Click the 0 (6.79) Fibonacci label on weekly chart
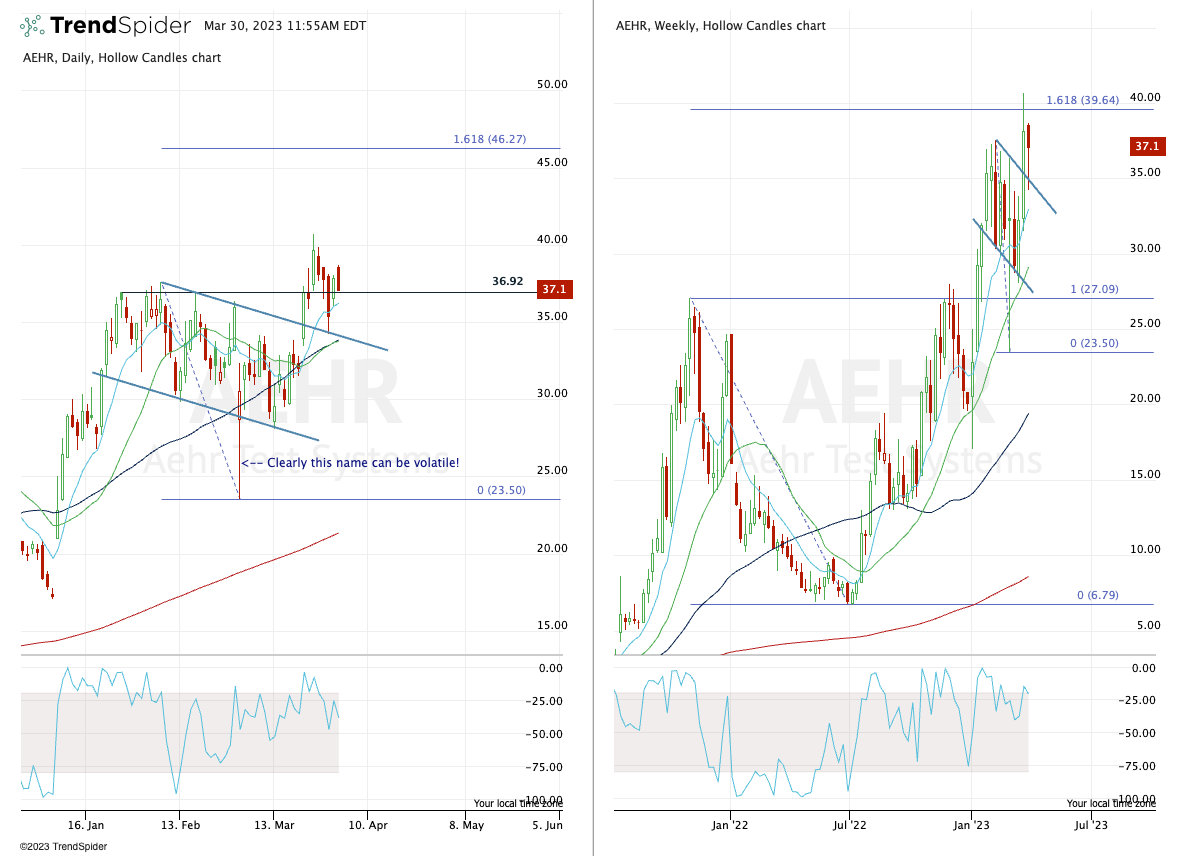 [x=1098, y=595]
